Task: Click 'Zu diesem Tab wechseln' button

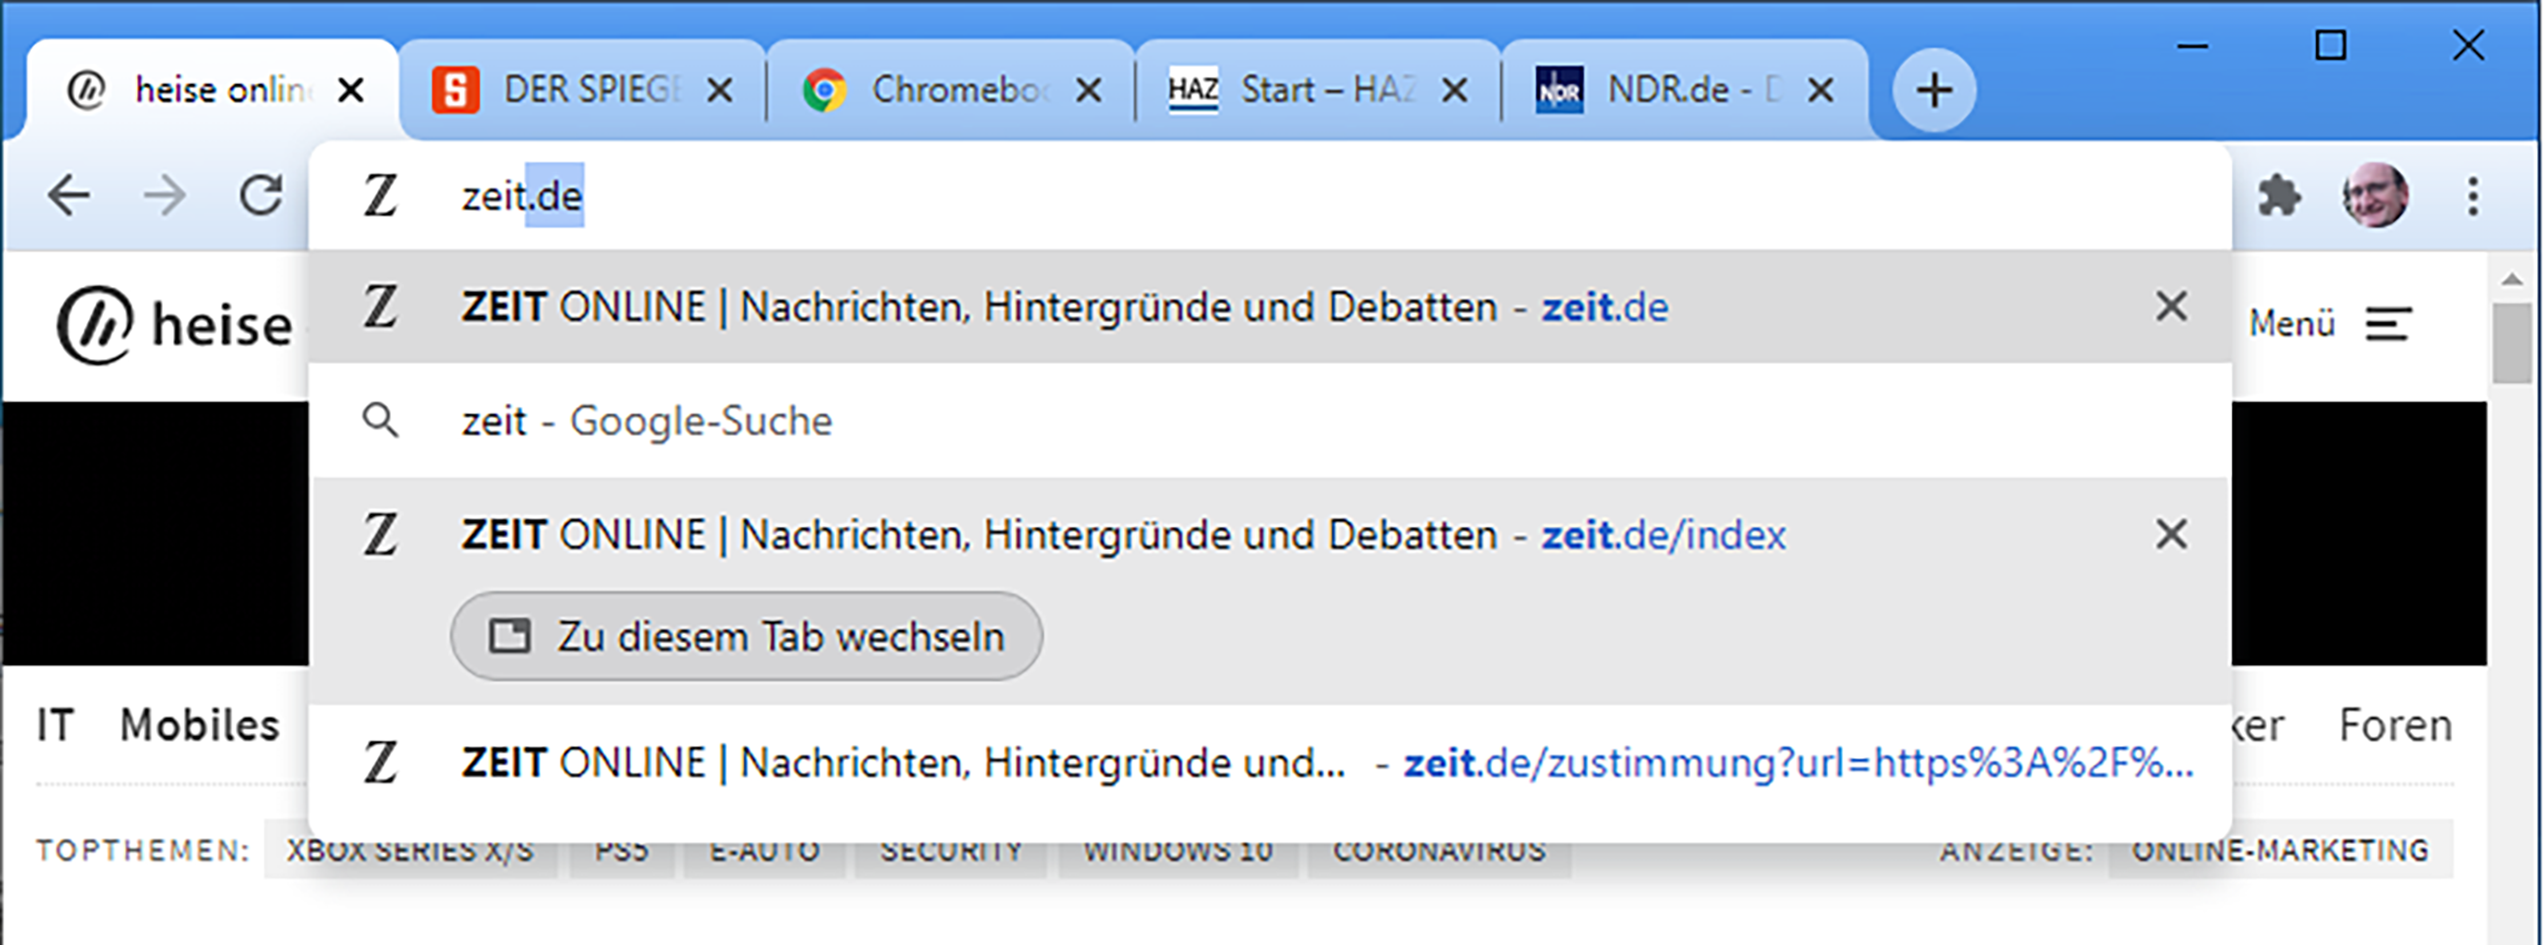Action: click(x=747, y=637)
